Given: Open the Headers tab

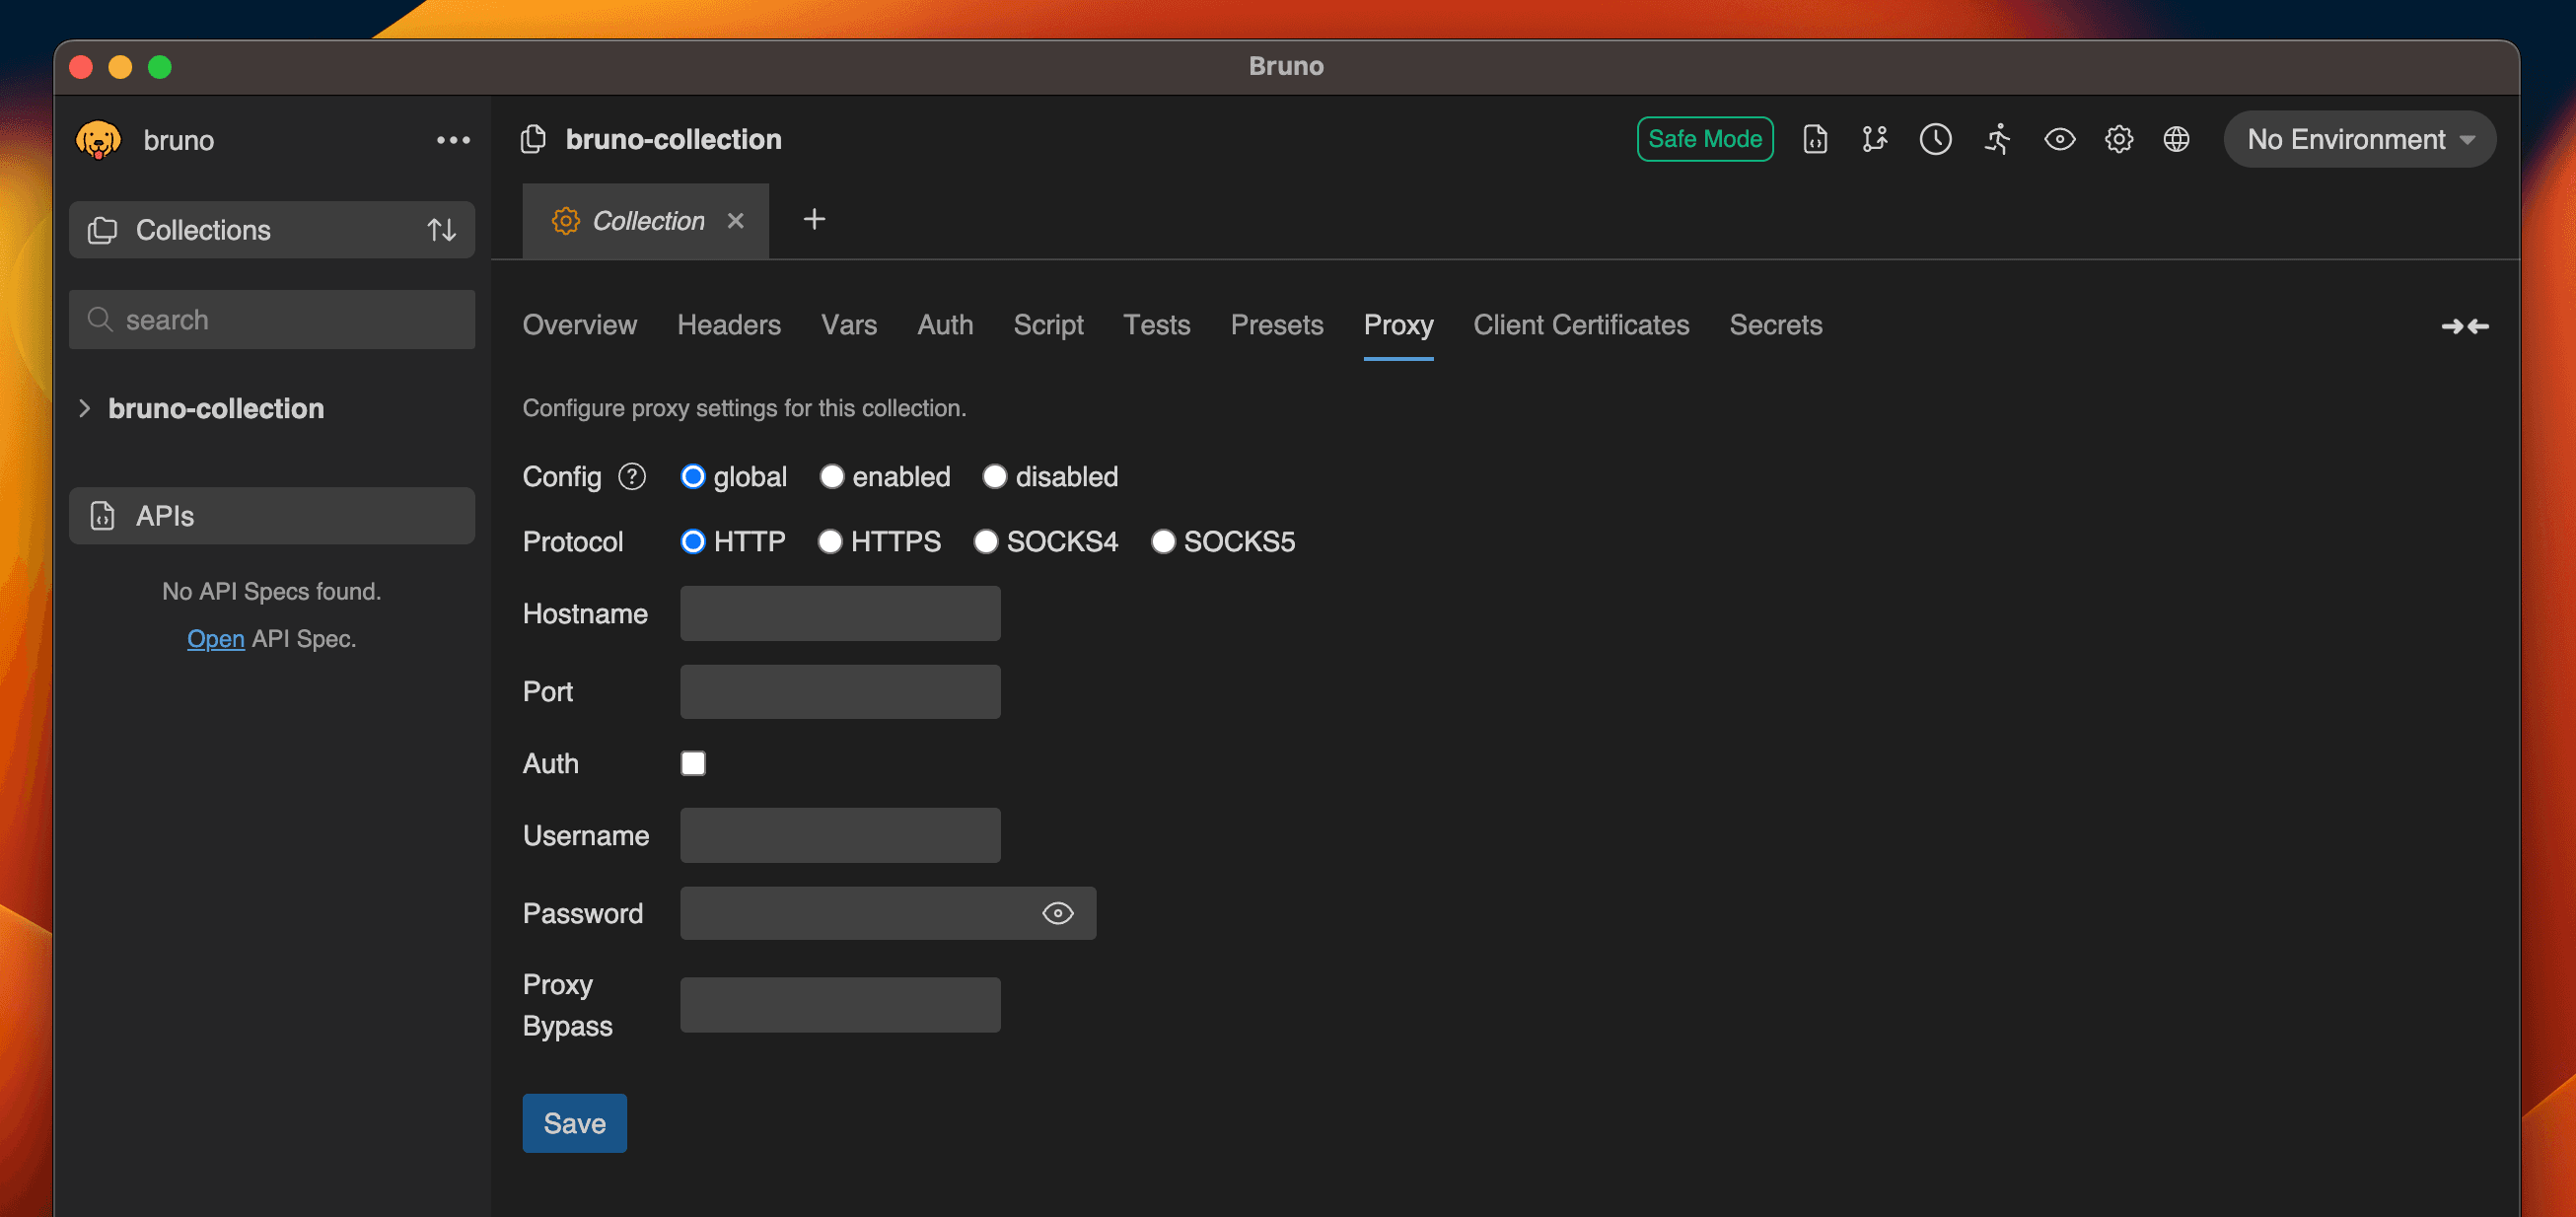Looking at the screenshot, I should [x=728, y=325].
